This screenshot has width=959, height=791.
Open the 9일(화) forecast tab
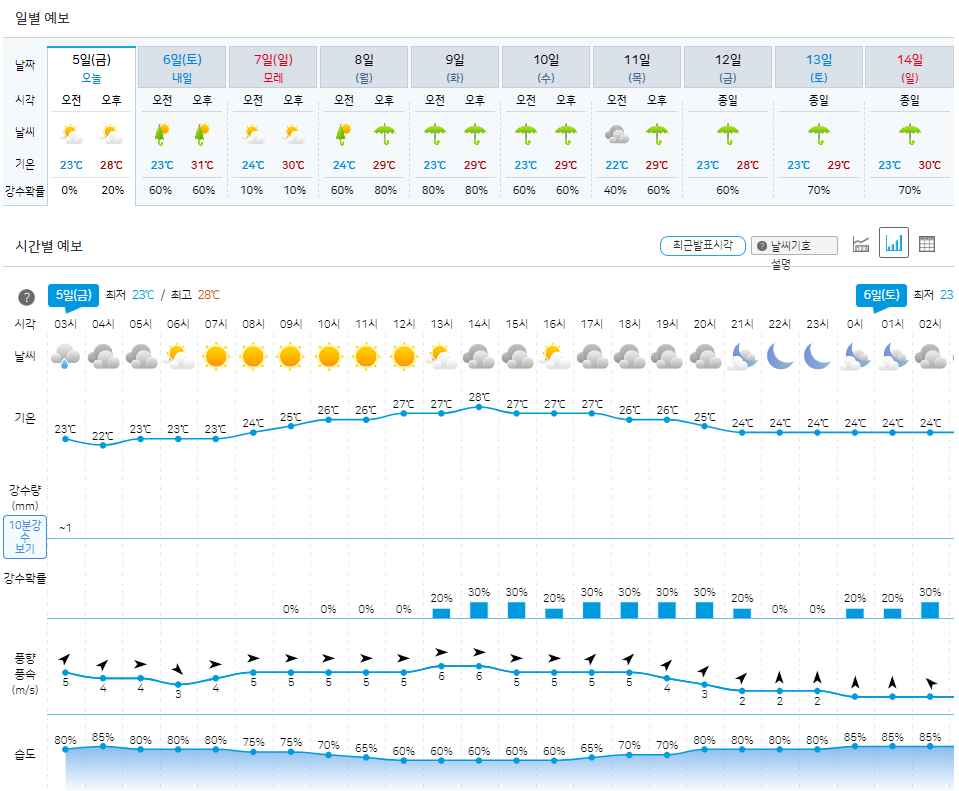point(454,68)
